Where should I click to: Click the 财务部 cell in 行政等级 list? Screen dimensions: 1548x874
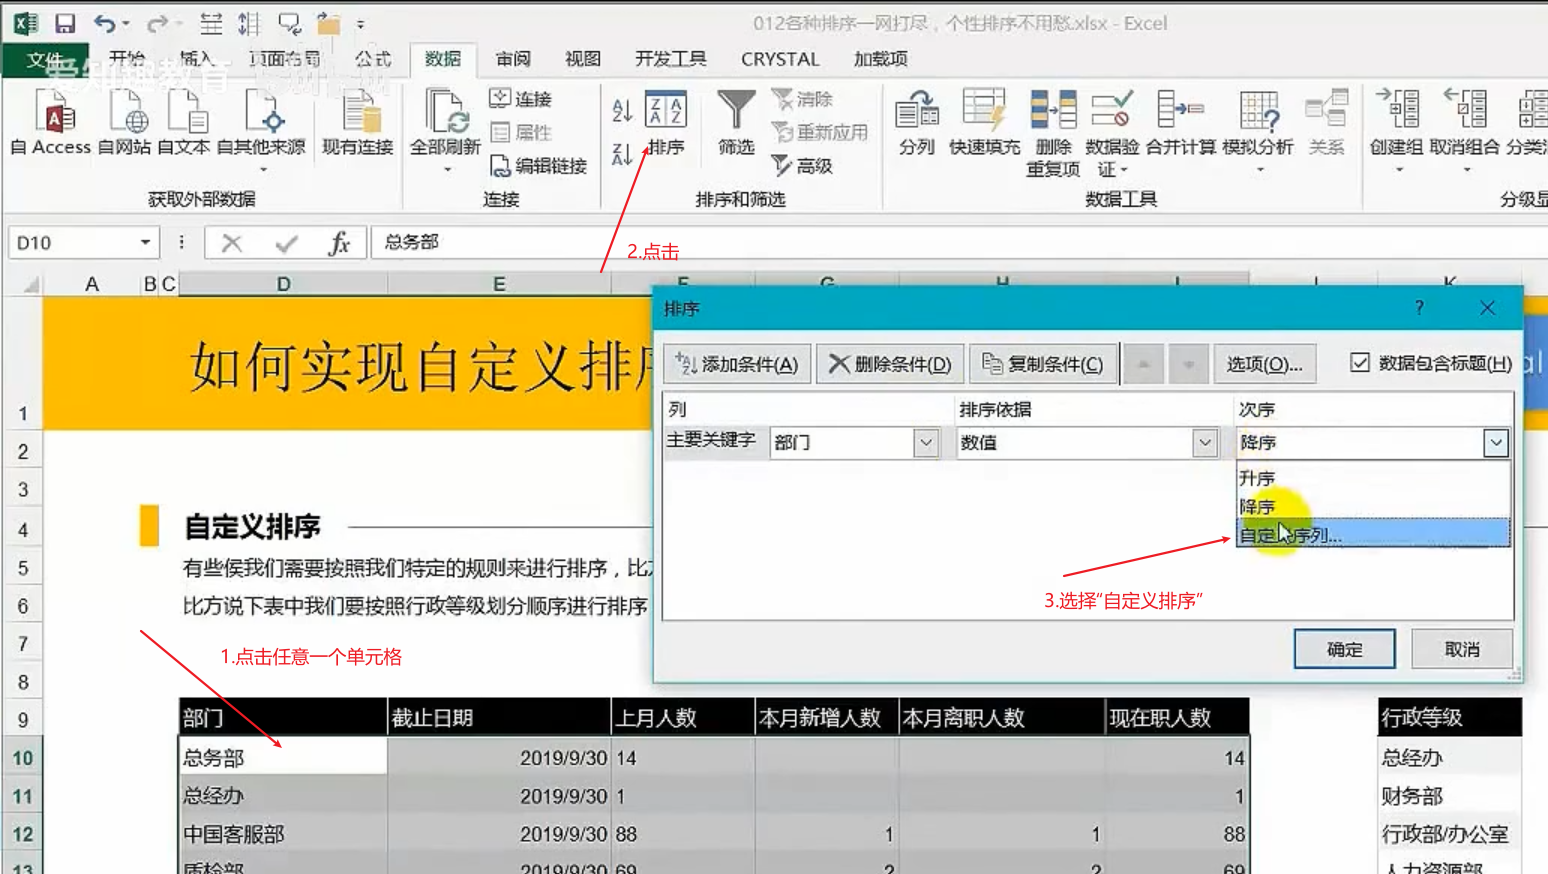click(1450, 796)
